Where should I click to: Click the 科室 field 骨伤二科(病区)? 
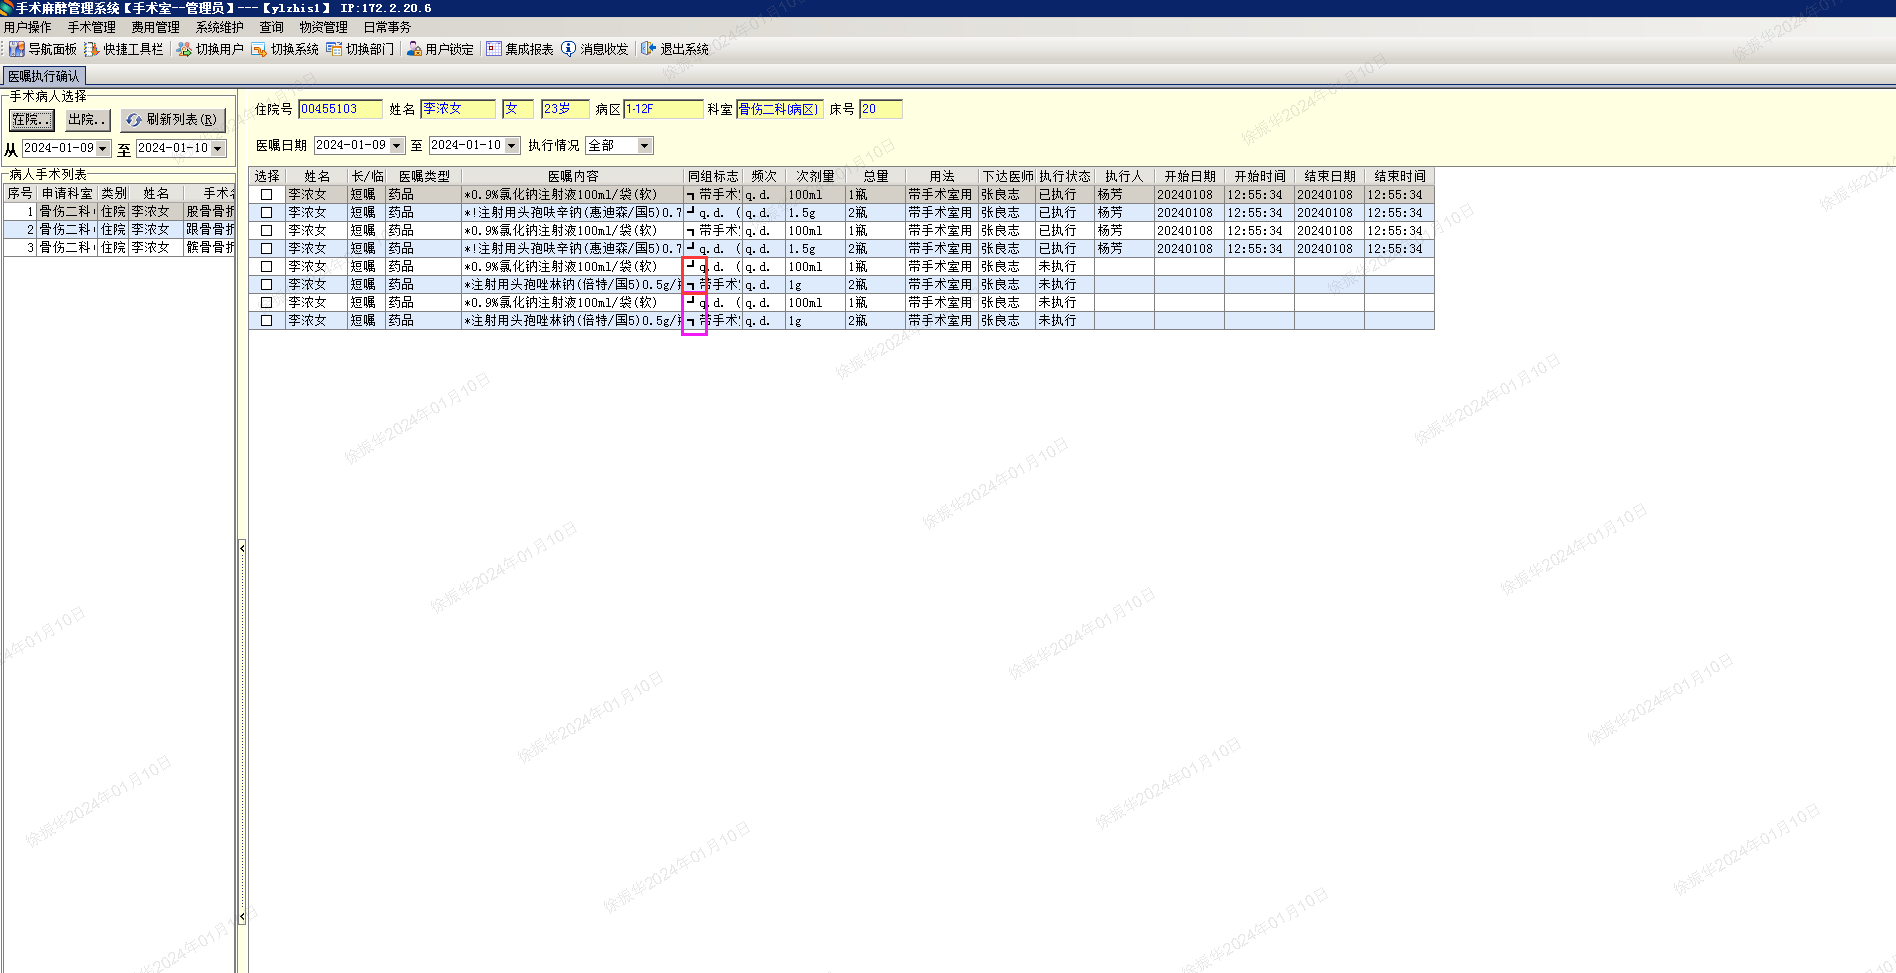(x=780, y=109)
